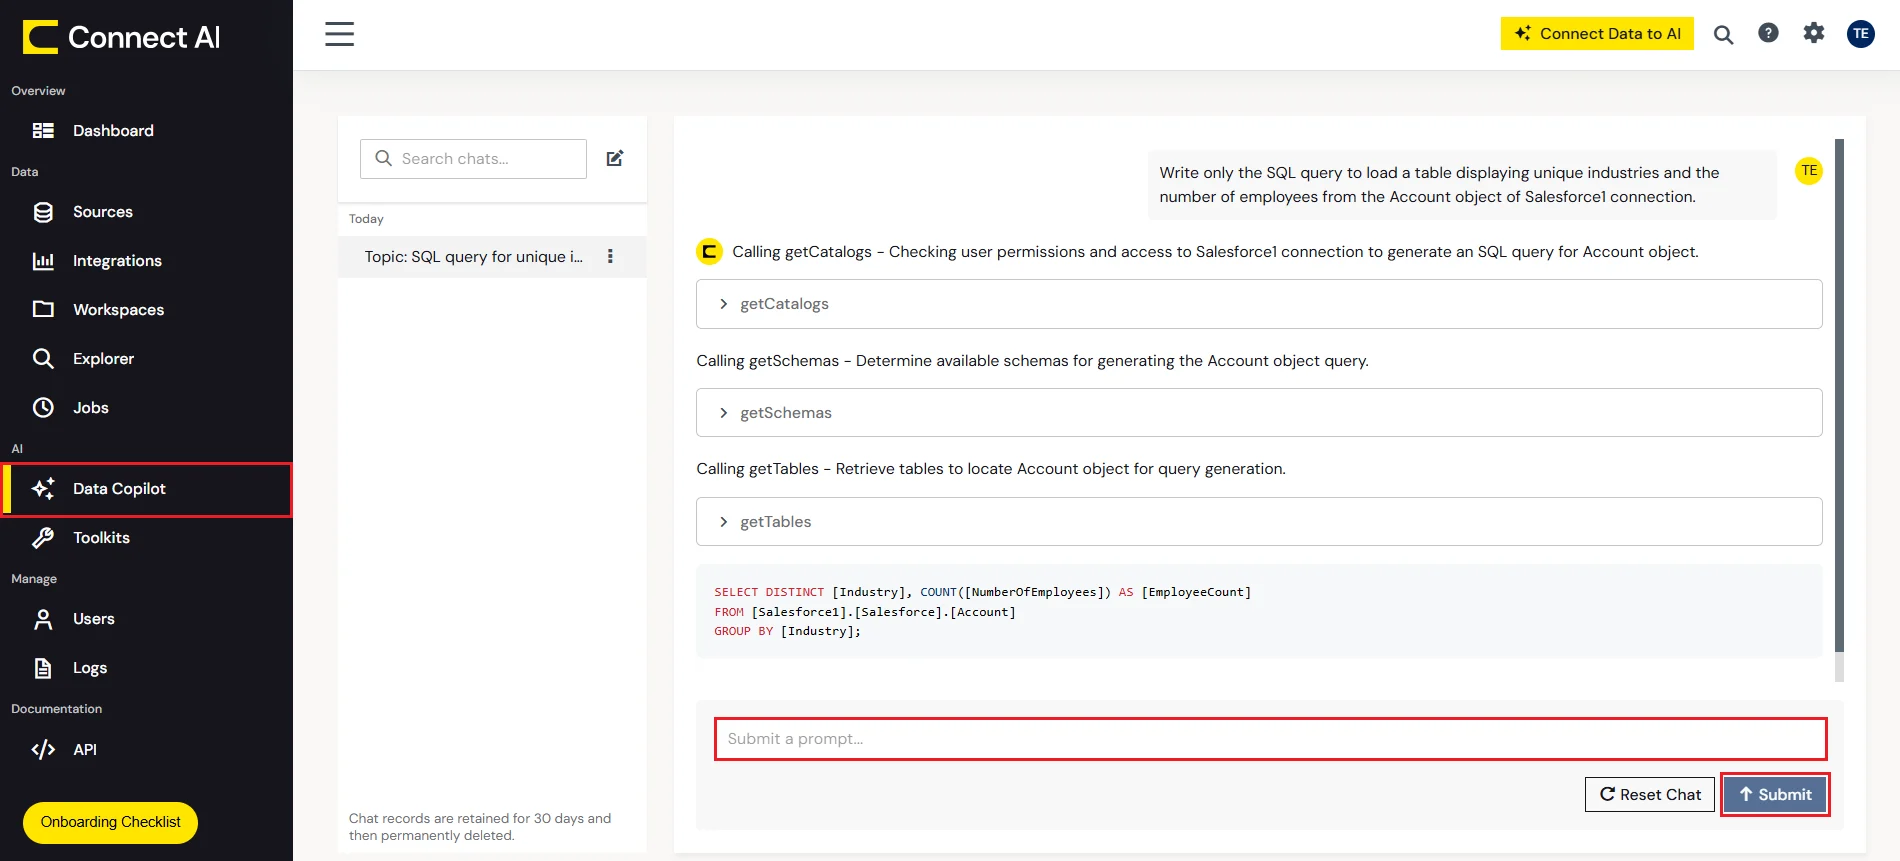Focus the Submit a prompt field
1900x861 pixels.
1270,739
